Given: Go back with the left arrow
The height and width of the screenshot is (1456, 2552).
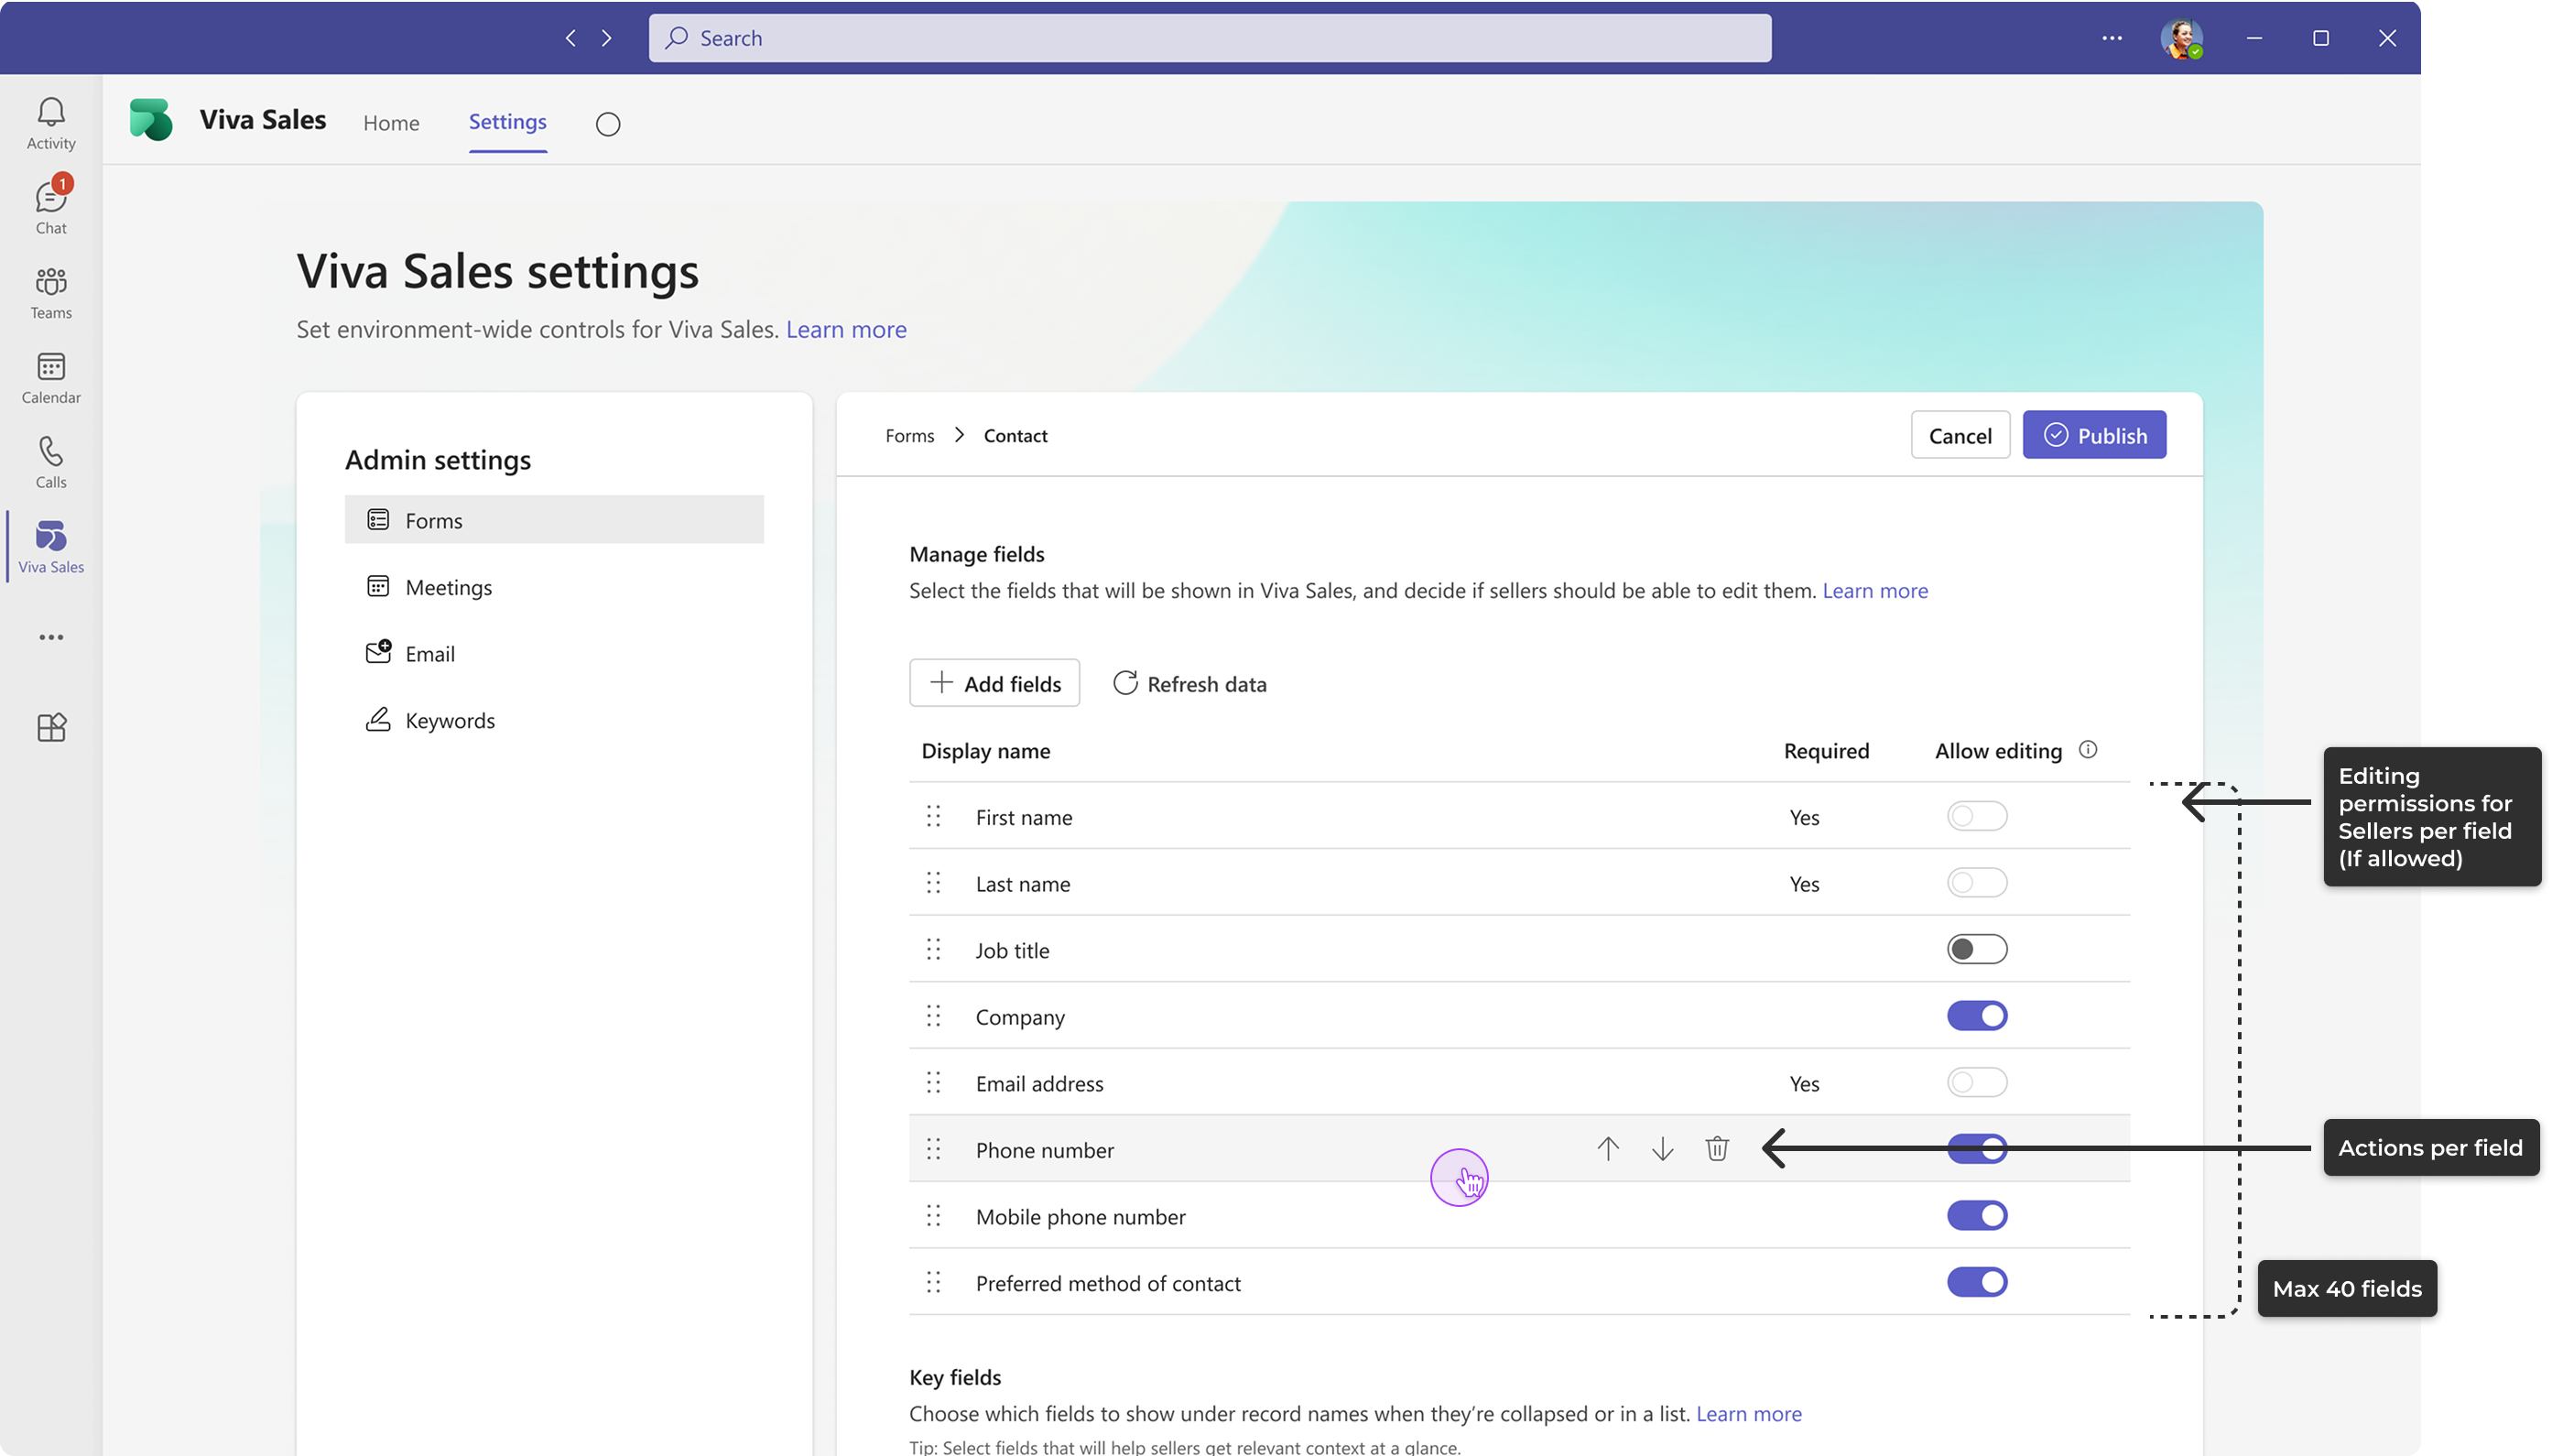Looking at the screenshot, I should click(x=570, y=38).
